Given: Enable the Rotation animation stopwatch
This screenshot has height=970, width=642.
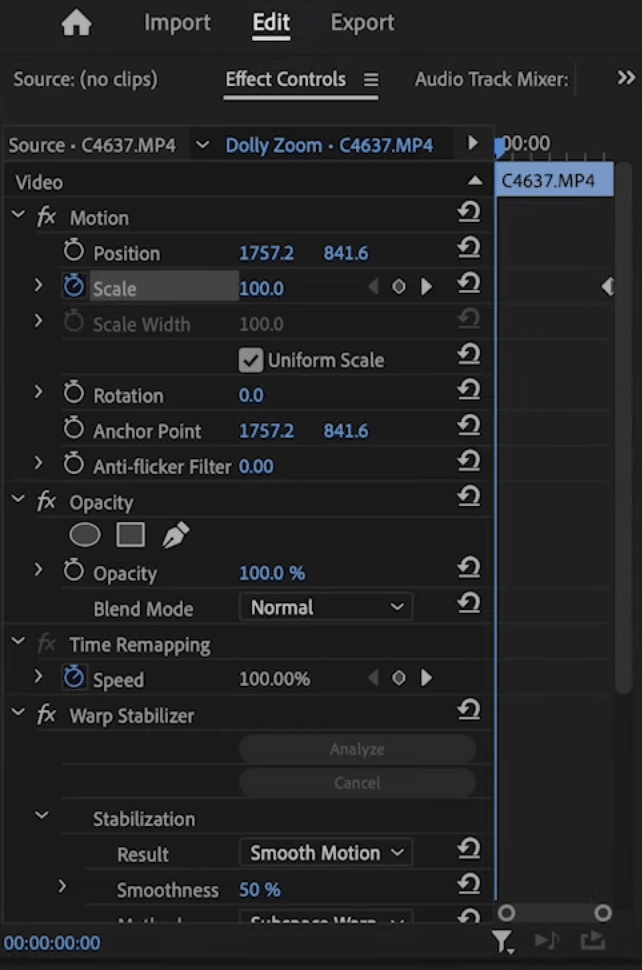Looking at the screenshot, I should click(x=74, y=394).
